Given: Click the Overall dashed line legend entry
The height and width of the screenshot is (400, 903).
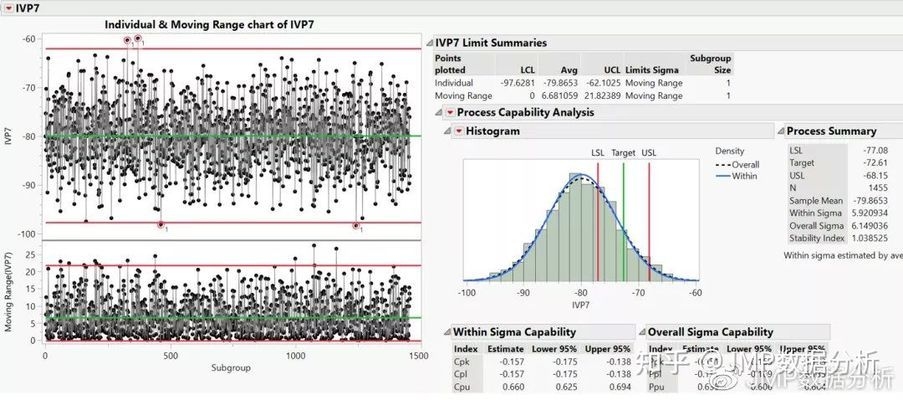Looking at the screenshot, I should pos(743,164).
